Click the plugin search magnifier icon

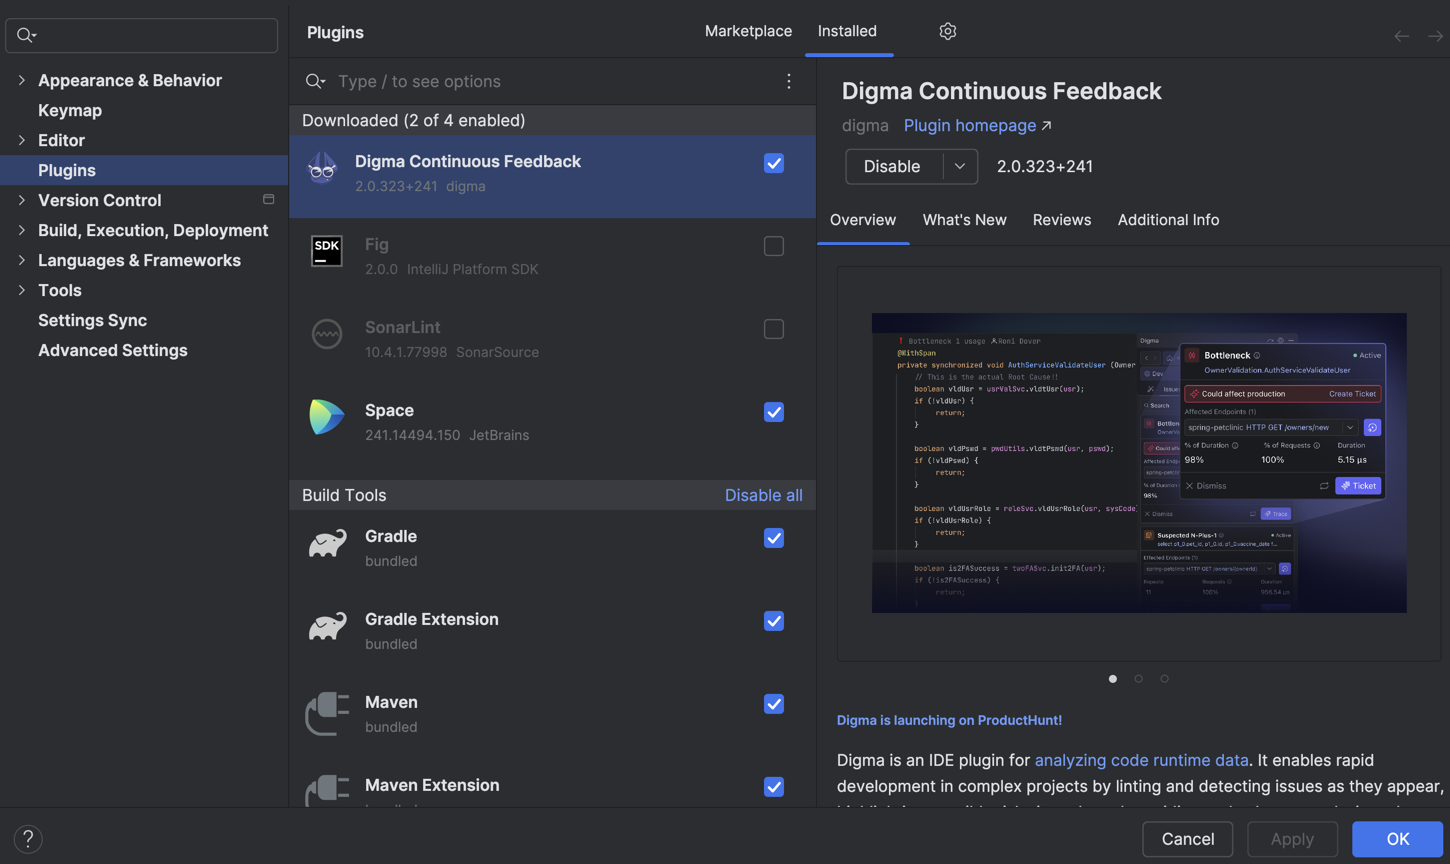coord(315,81)
